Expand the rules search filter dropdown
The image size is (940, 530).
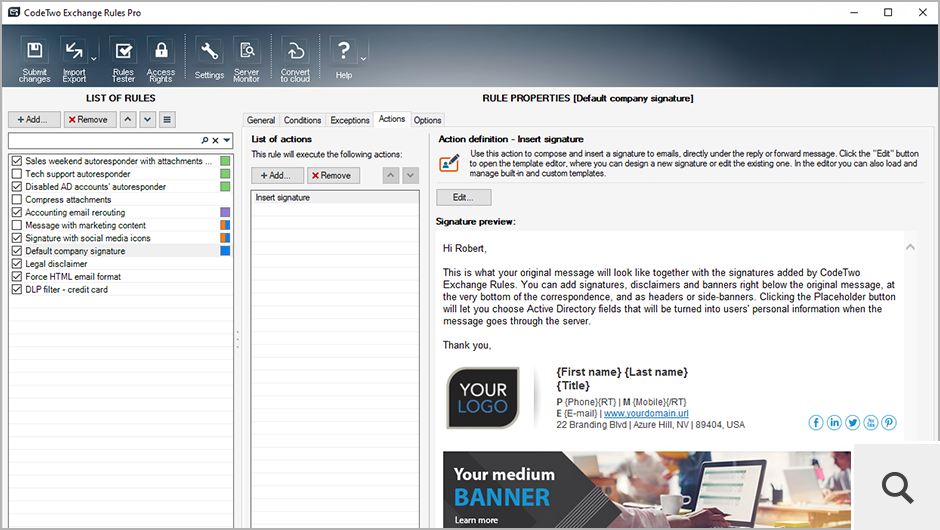click(227, 140)
